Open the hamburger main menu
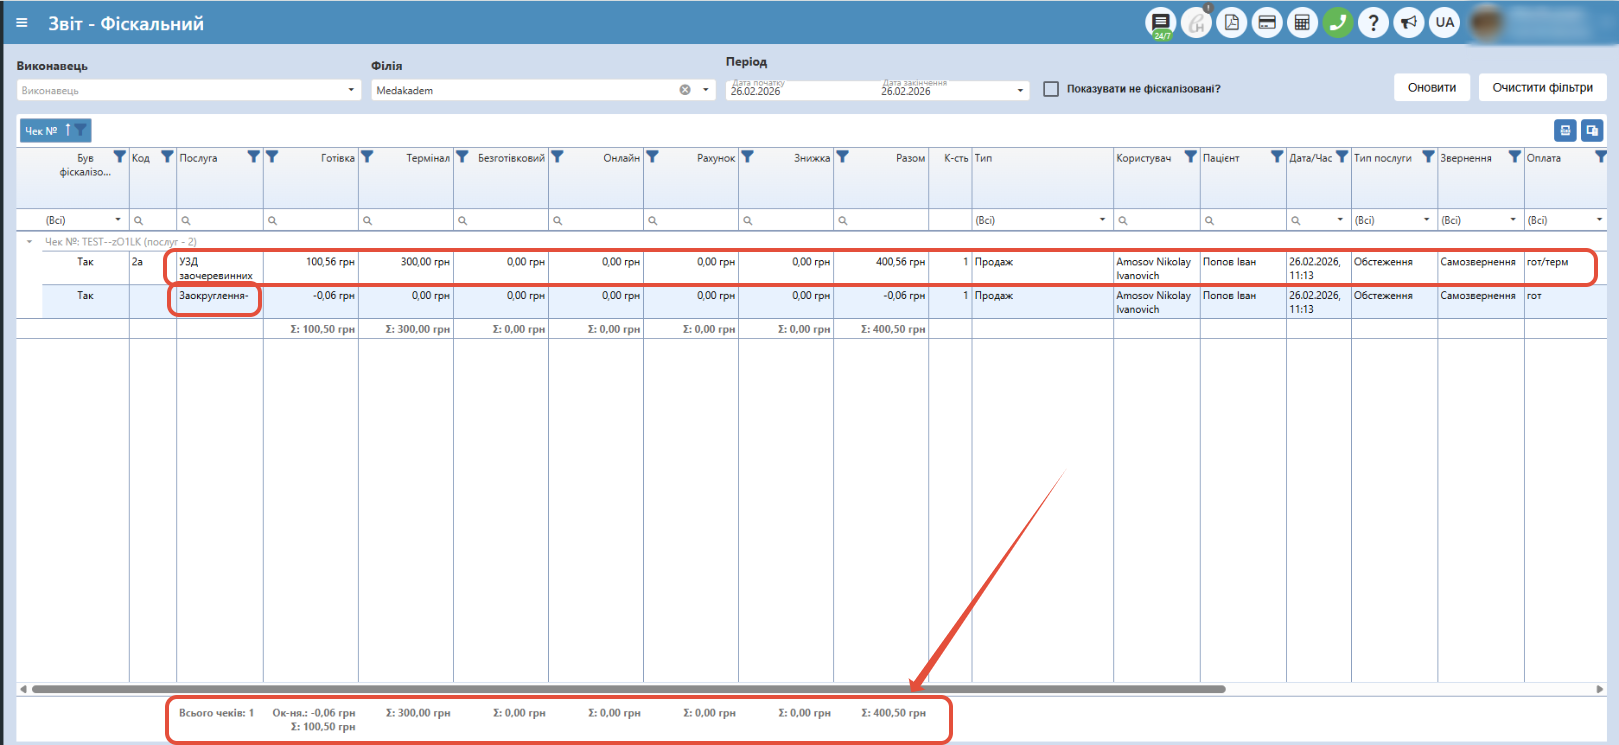The width and height of the screenshot is (1619, 745). click(x=22, y=23)
